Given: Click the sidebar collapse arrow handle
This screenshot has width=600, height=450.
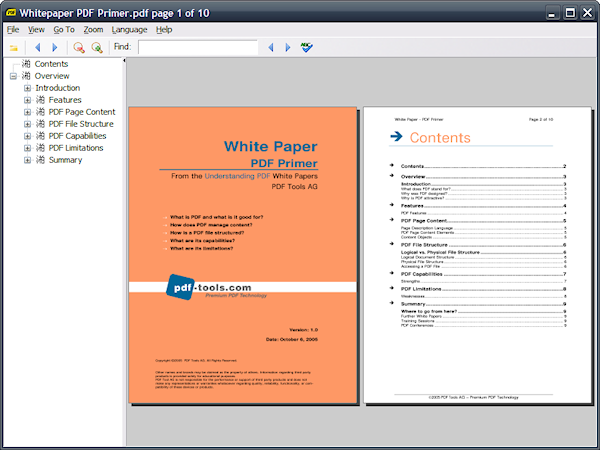Looking at the screenshot, I should 124,60.
